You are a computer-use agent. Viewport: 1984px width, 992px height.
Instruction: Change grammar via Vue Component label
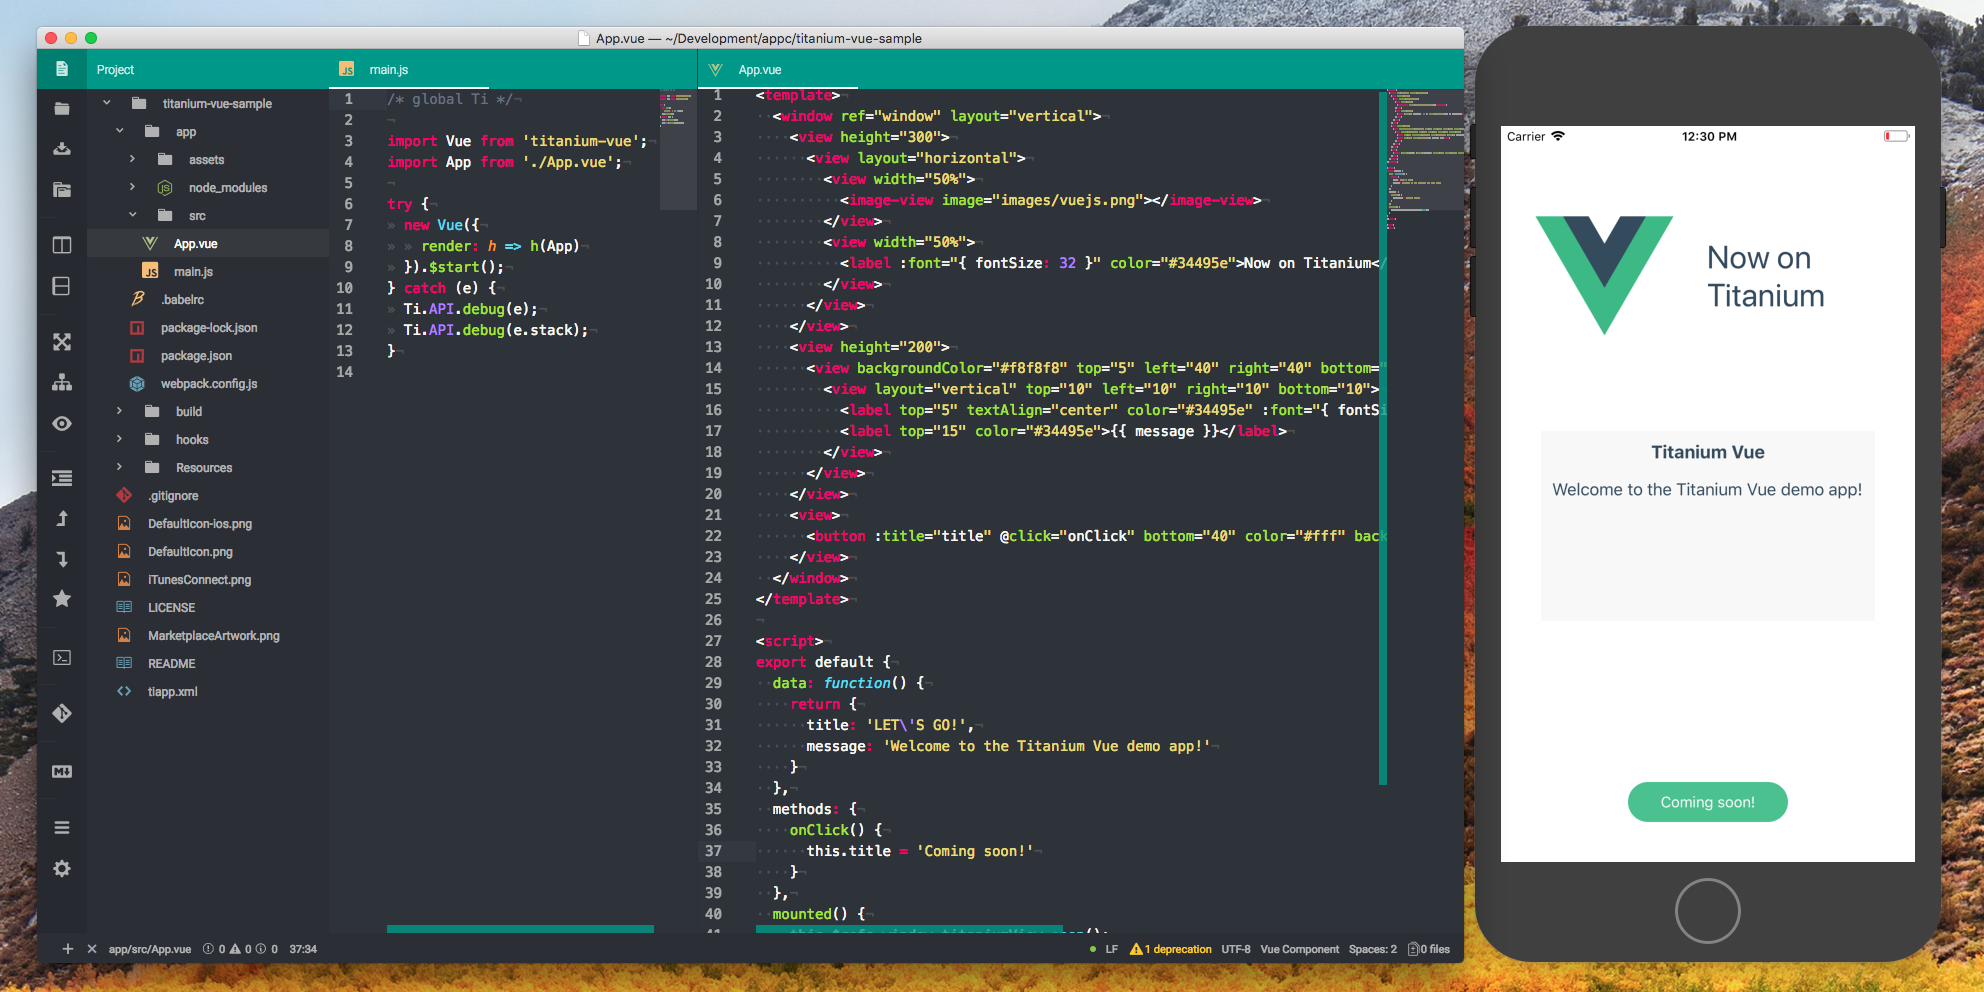[x=1299, y=949]
